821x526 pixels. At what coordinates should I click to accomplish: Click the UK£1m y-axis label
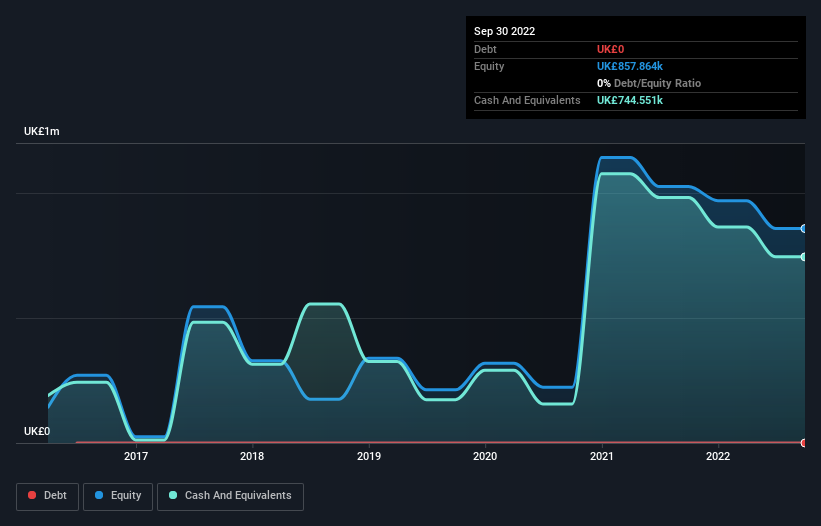41,131
